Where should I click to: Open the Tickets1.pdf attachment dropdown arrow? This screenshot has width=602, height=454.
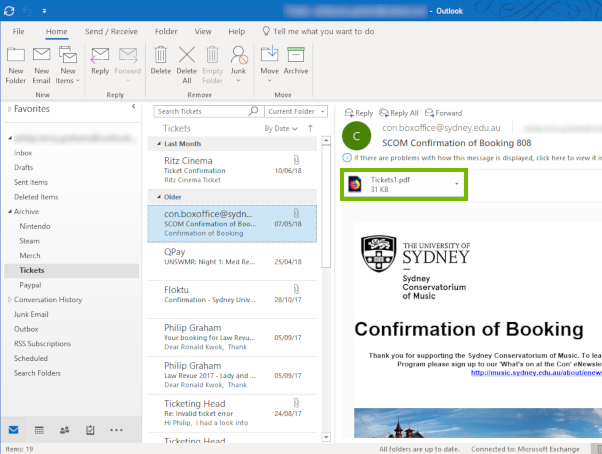point(457,184)
